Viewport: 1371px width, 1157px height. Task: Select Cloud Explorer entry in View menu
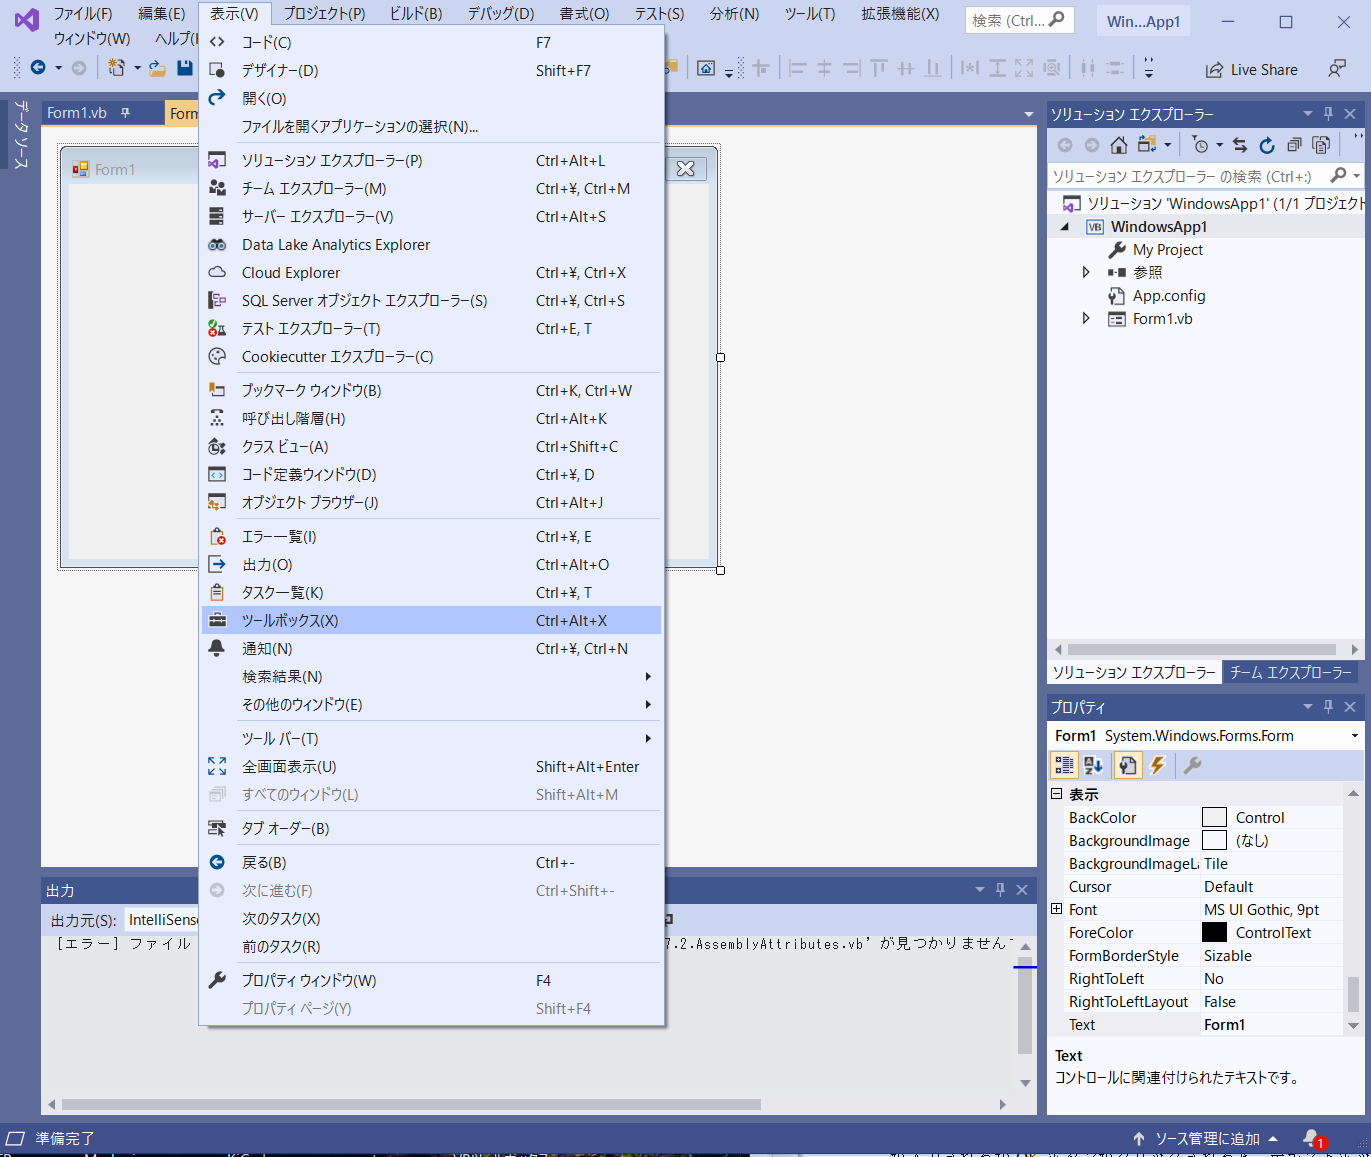coord(431,272)
